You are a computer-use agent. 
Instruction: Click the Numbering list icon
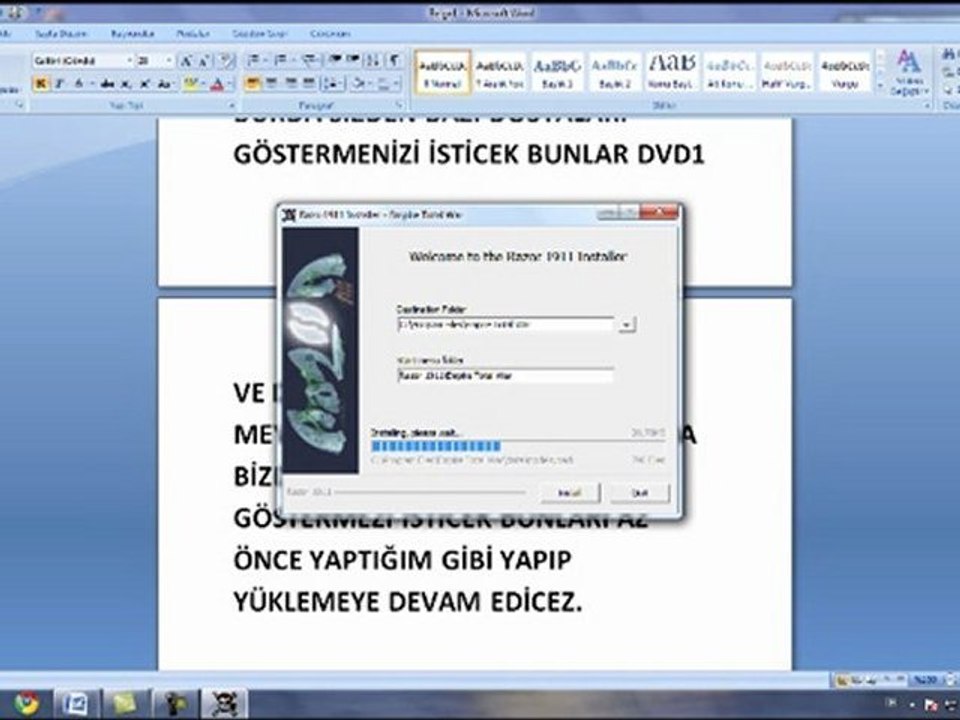pyautogui.click(x=280, y=60)
